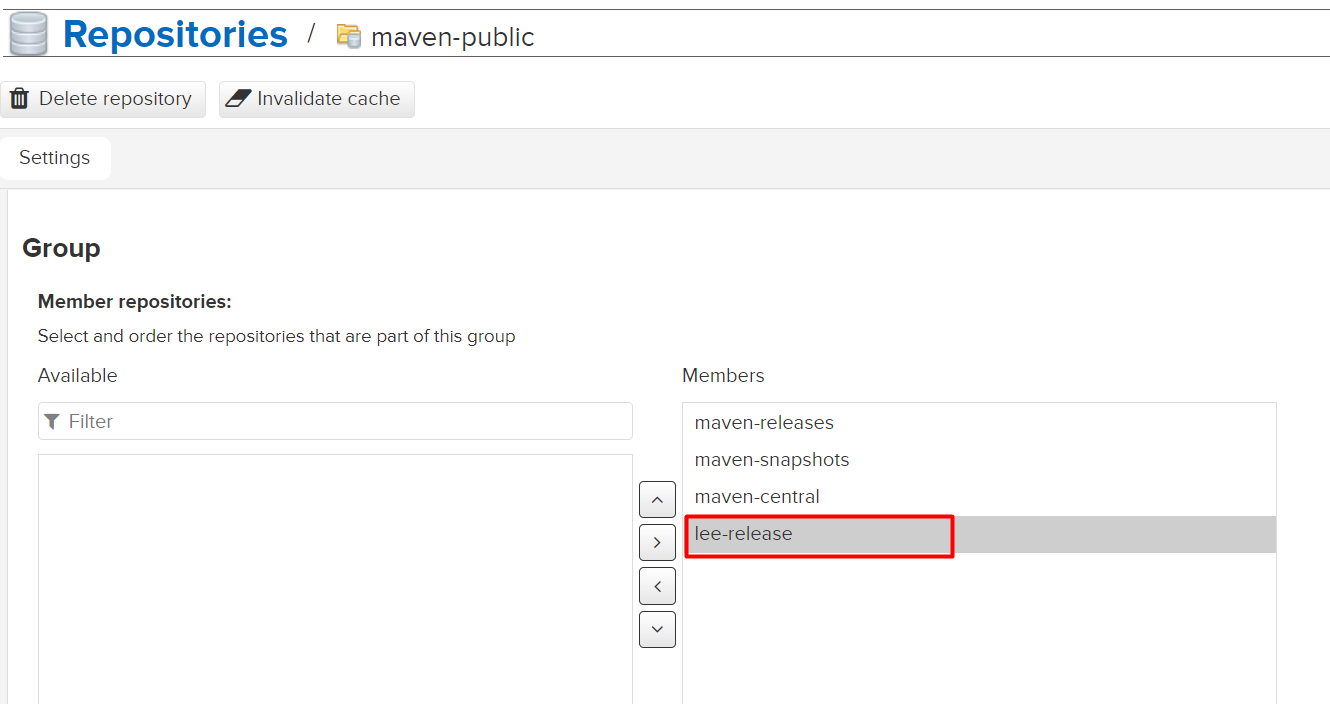The height and width of the screenshot is (704, 1330).
Task: Select maven-snapshots in Members list
Action: 772,460
